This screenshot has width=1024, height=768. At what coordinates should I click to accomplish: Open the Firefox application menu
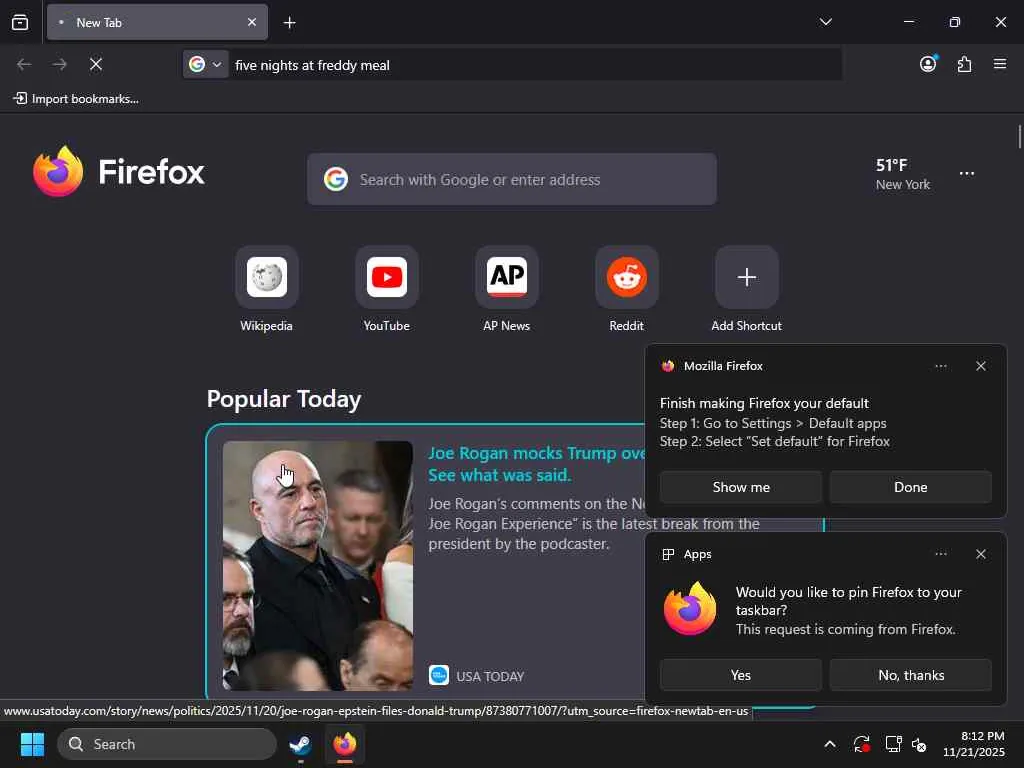pyautogui.click(x=1000, y=64)
